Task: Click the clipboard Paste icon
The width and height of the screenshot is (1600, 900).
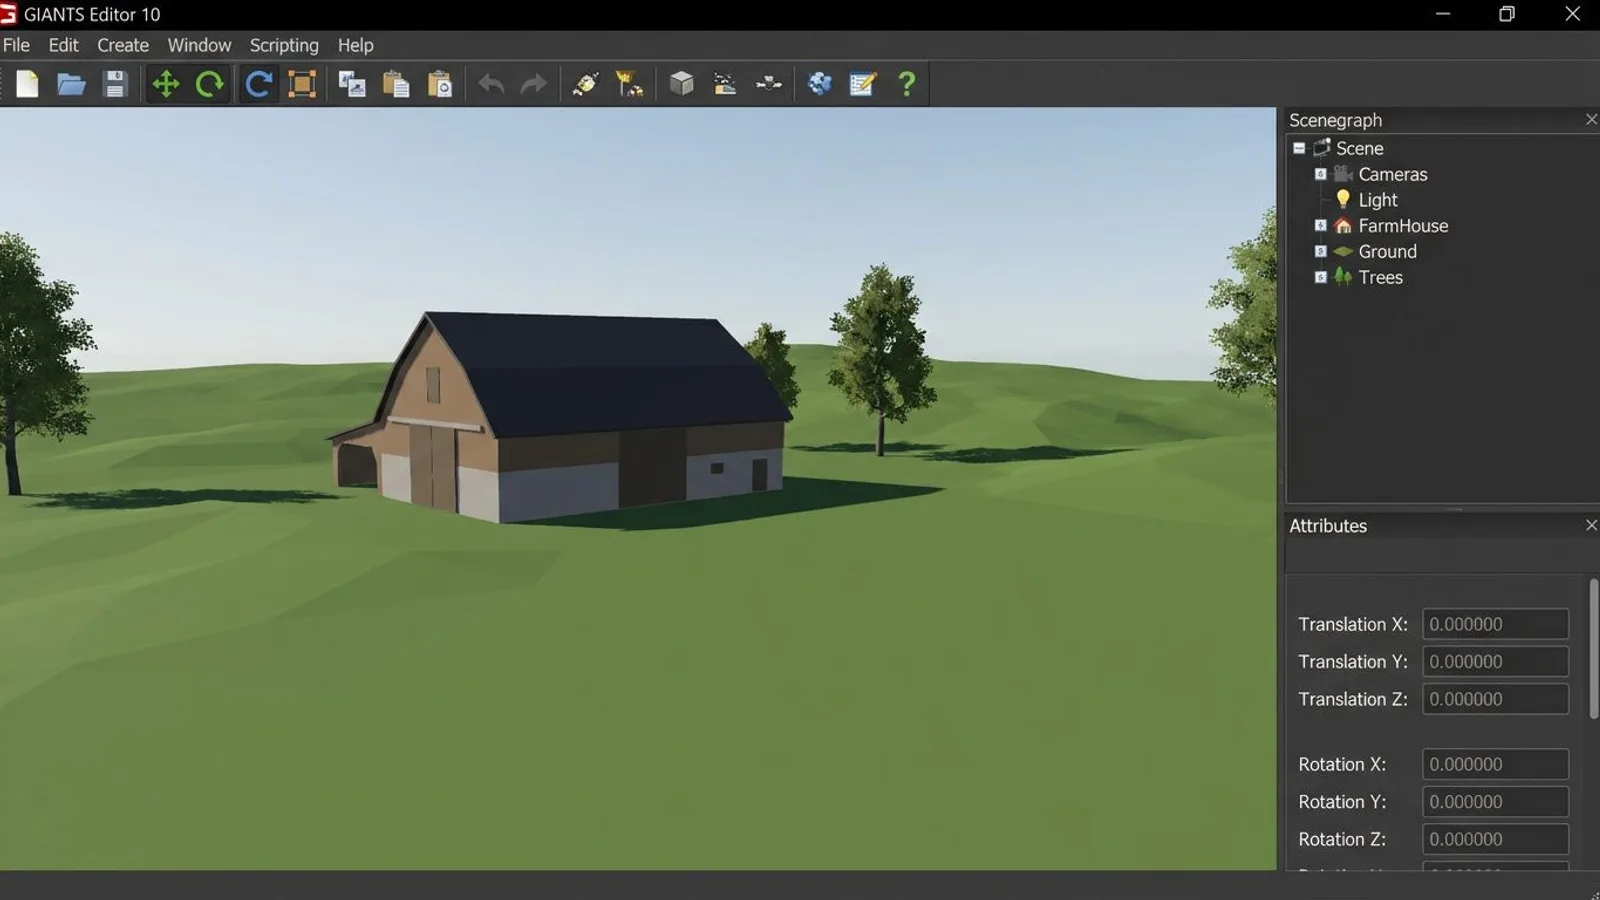Action: 396,84
